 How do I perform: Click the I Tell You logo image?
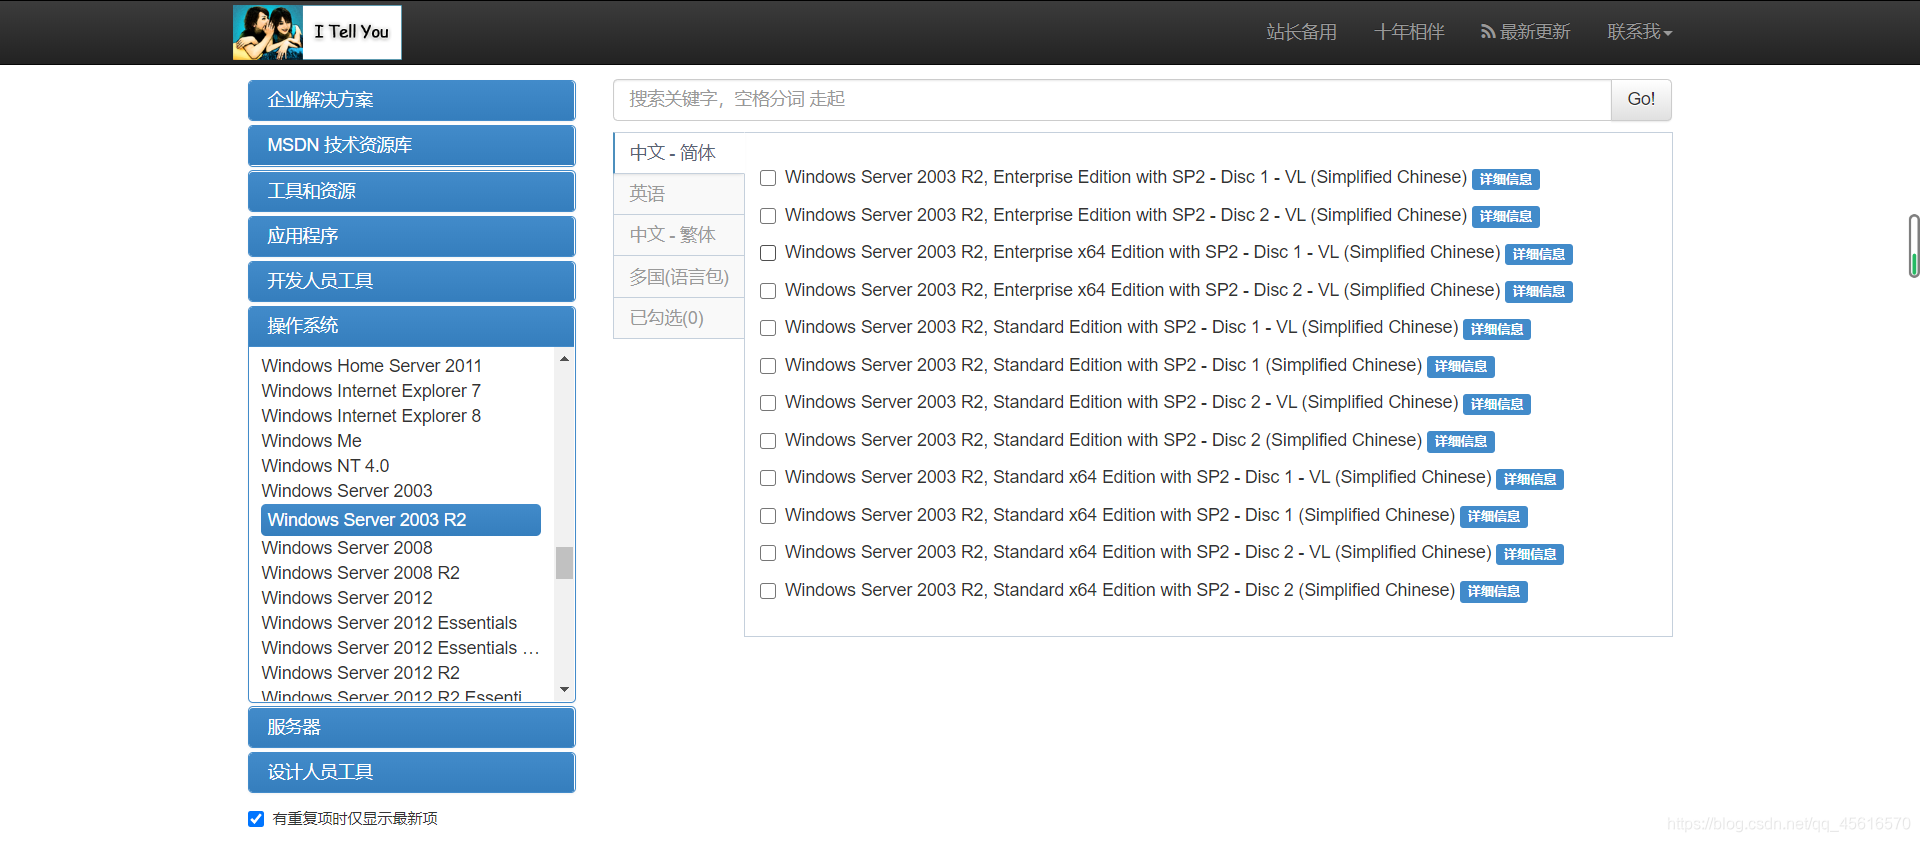click(317, 32)
